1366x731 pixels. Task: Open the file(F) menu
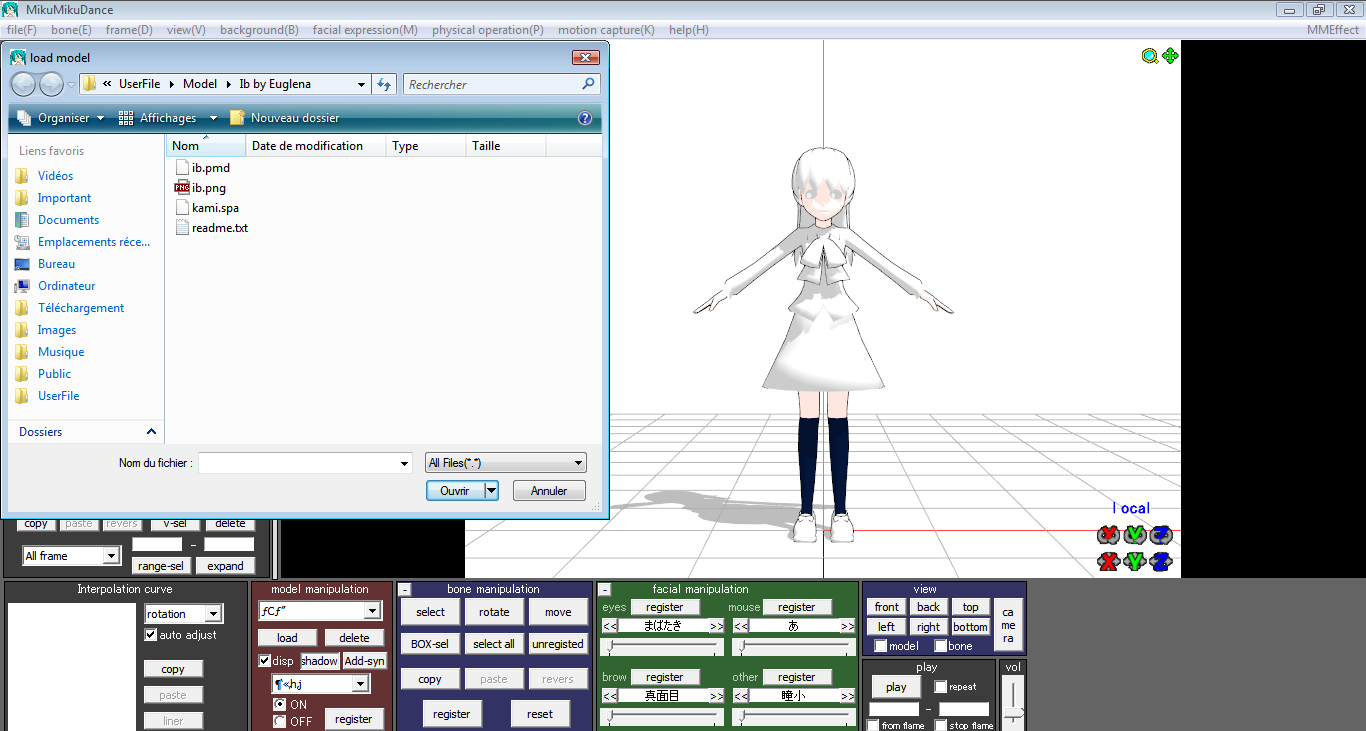pyautogui.click(x=22, y=30)
